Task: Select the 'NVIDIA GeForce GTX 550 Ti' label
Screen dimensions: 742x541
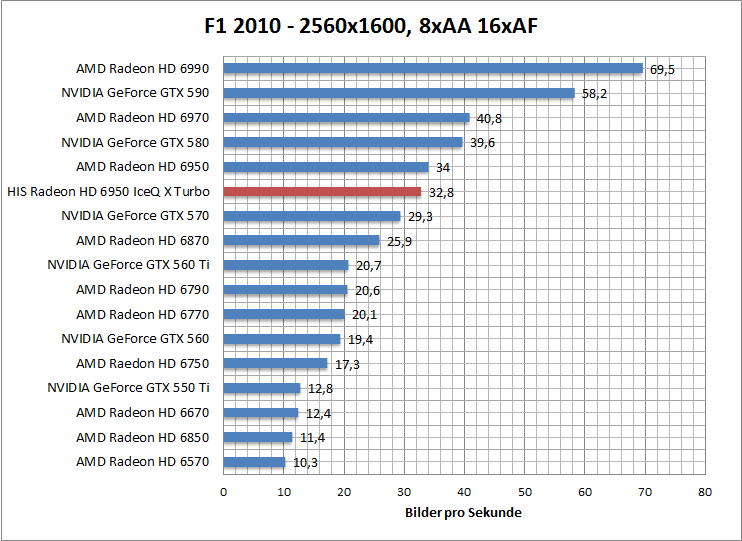Action: [x=128, y=388]
